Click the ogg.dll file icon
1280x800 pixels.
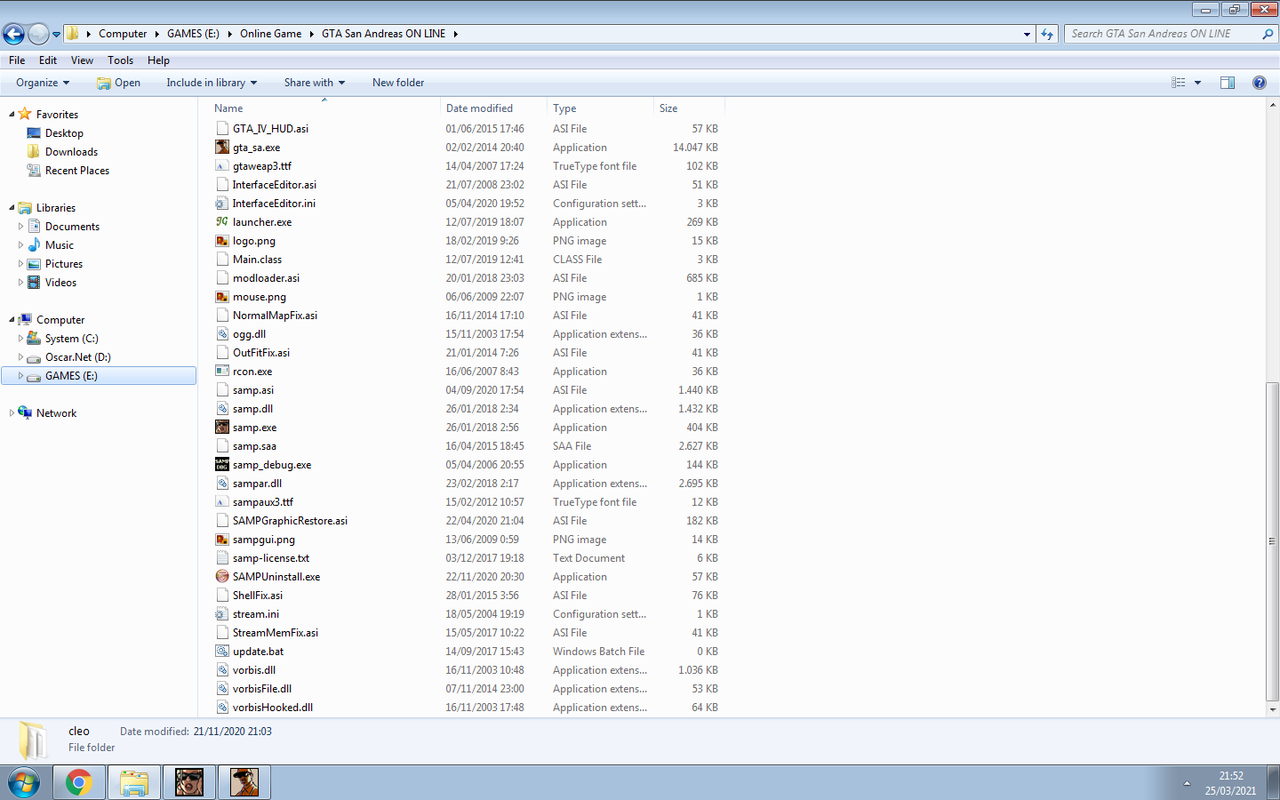(223, 334)
